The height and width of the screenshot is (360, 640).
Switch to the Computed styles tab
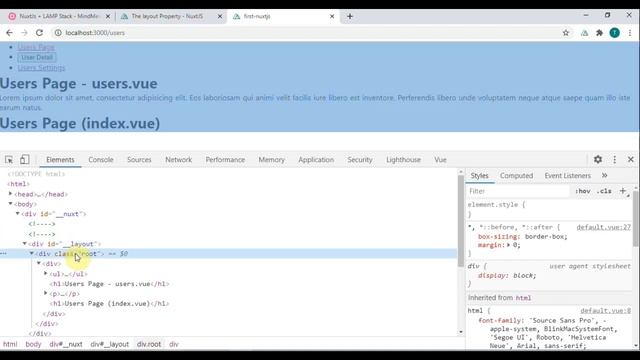click(x=516, y=176)
